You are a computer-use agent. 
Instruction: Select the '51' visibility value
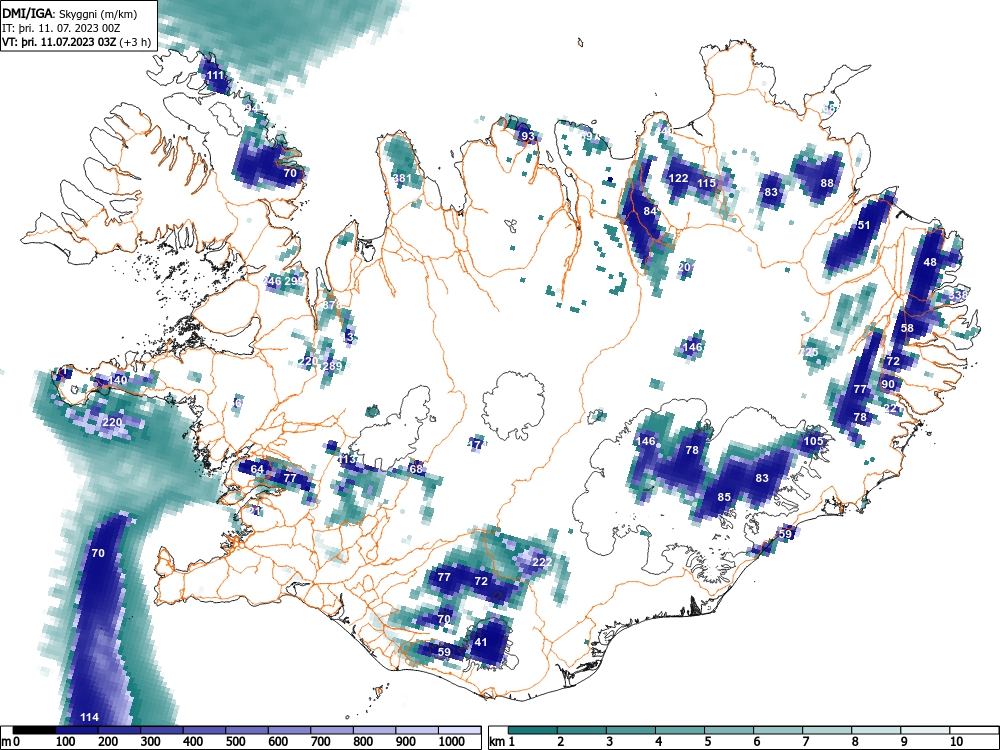[x=864, y=225]
